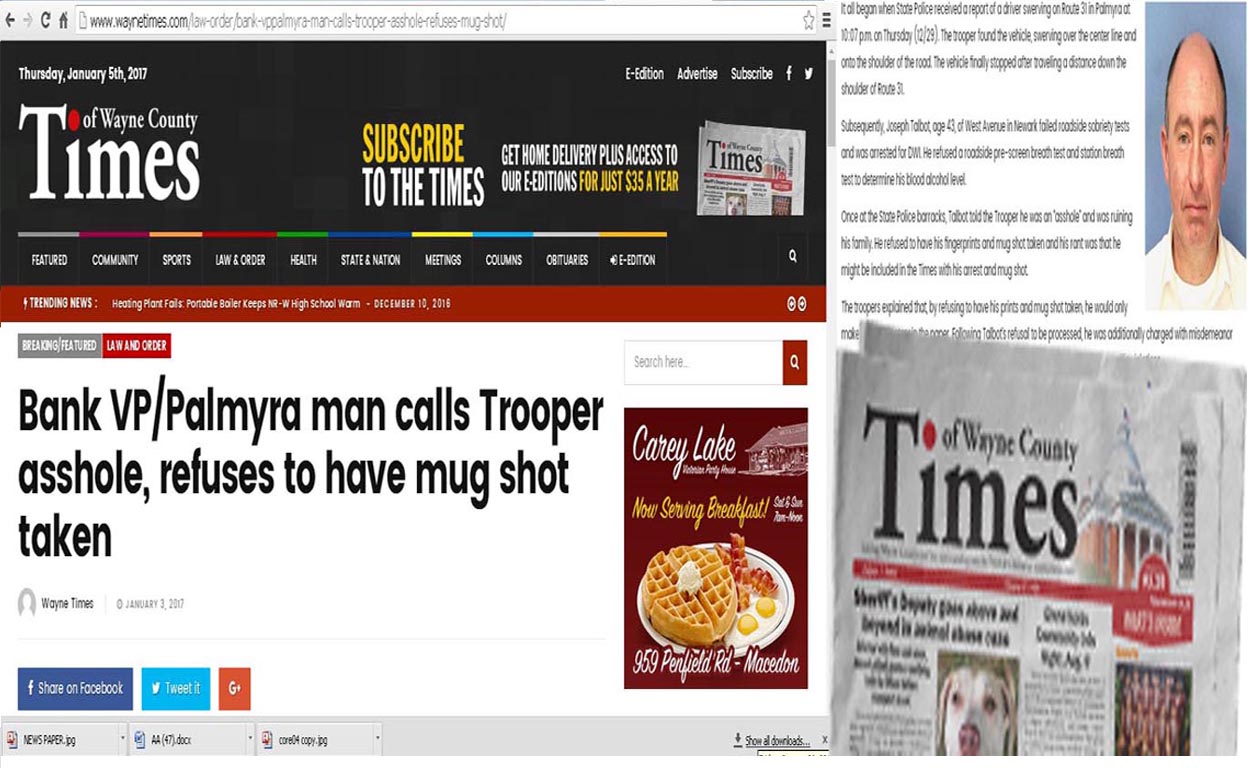Share the article via the Google Plus button
The width and height of the screenshot is (1248, 768).
click(x=235, y=688)
